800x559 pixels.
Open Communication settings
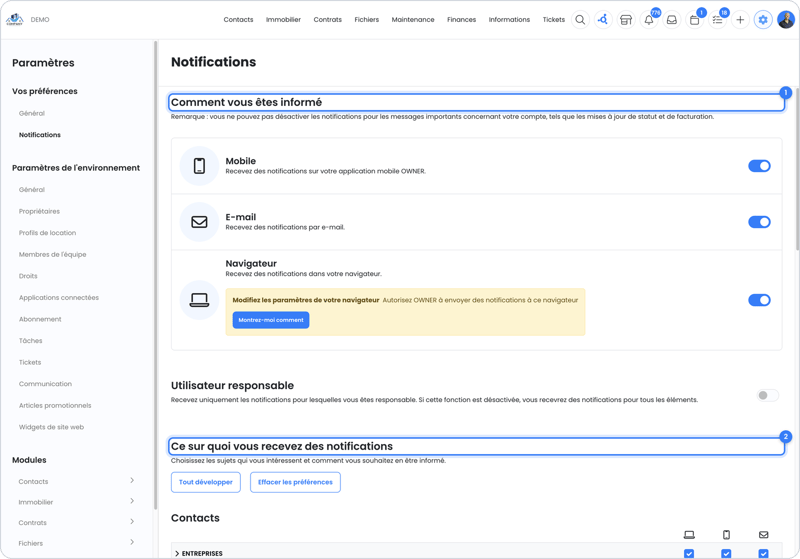45,384
